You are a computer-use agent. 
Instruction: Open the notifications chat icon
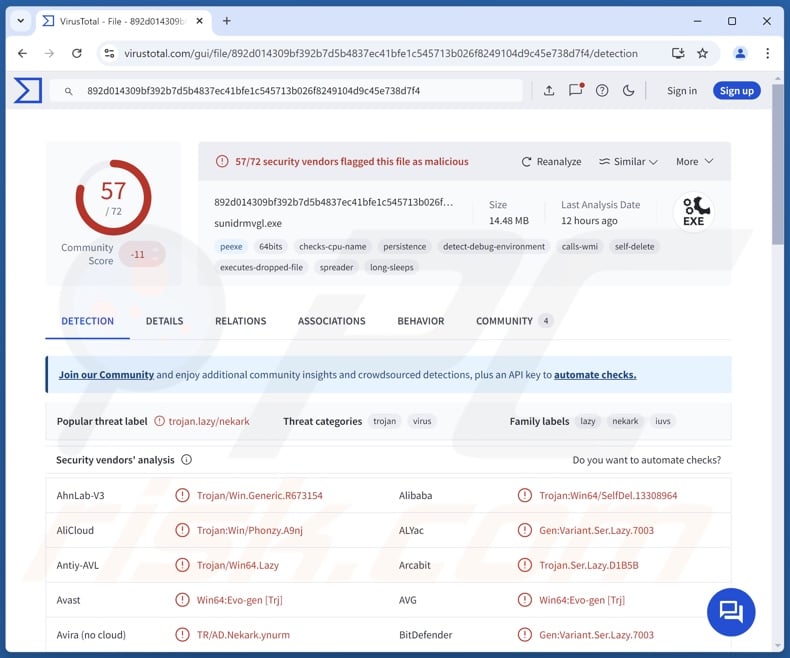[576, 90]
